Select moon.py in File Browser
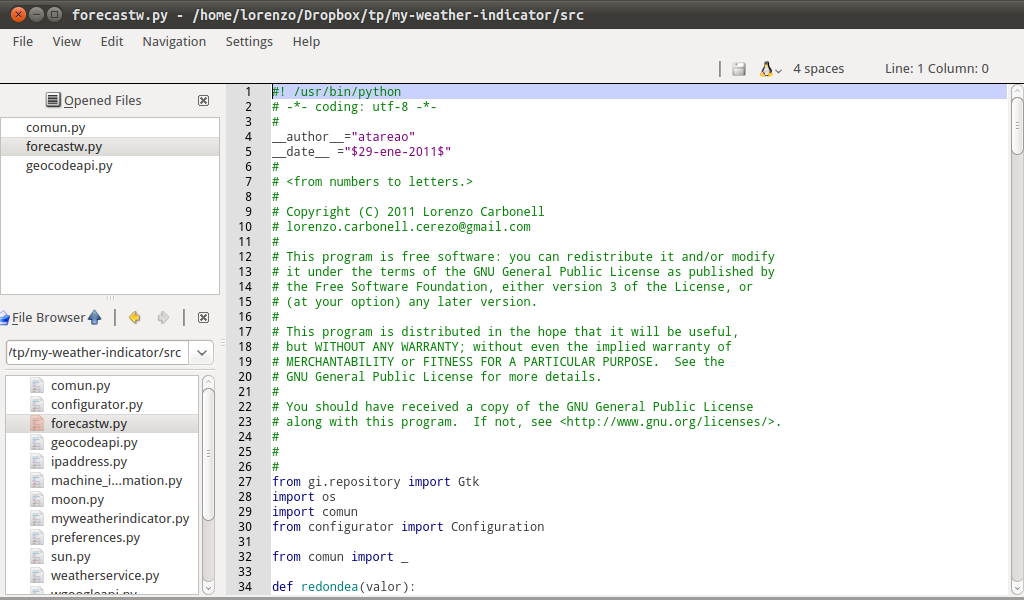The width and height of the screenshot is (1024, 600). point(102,499)
